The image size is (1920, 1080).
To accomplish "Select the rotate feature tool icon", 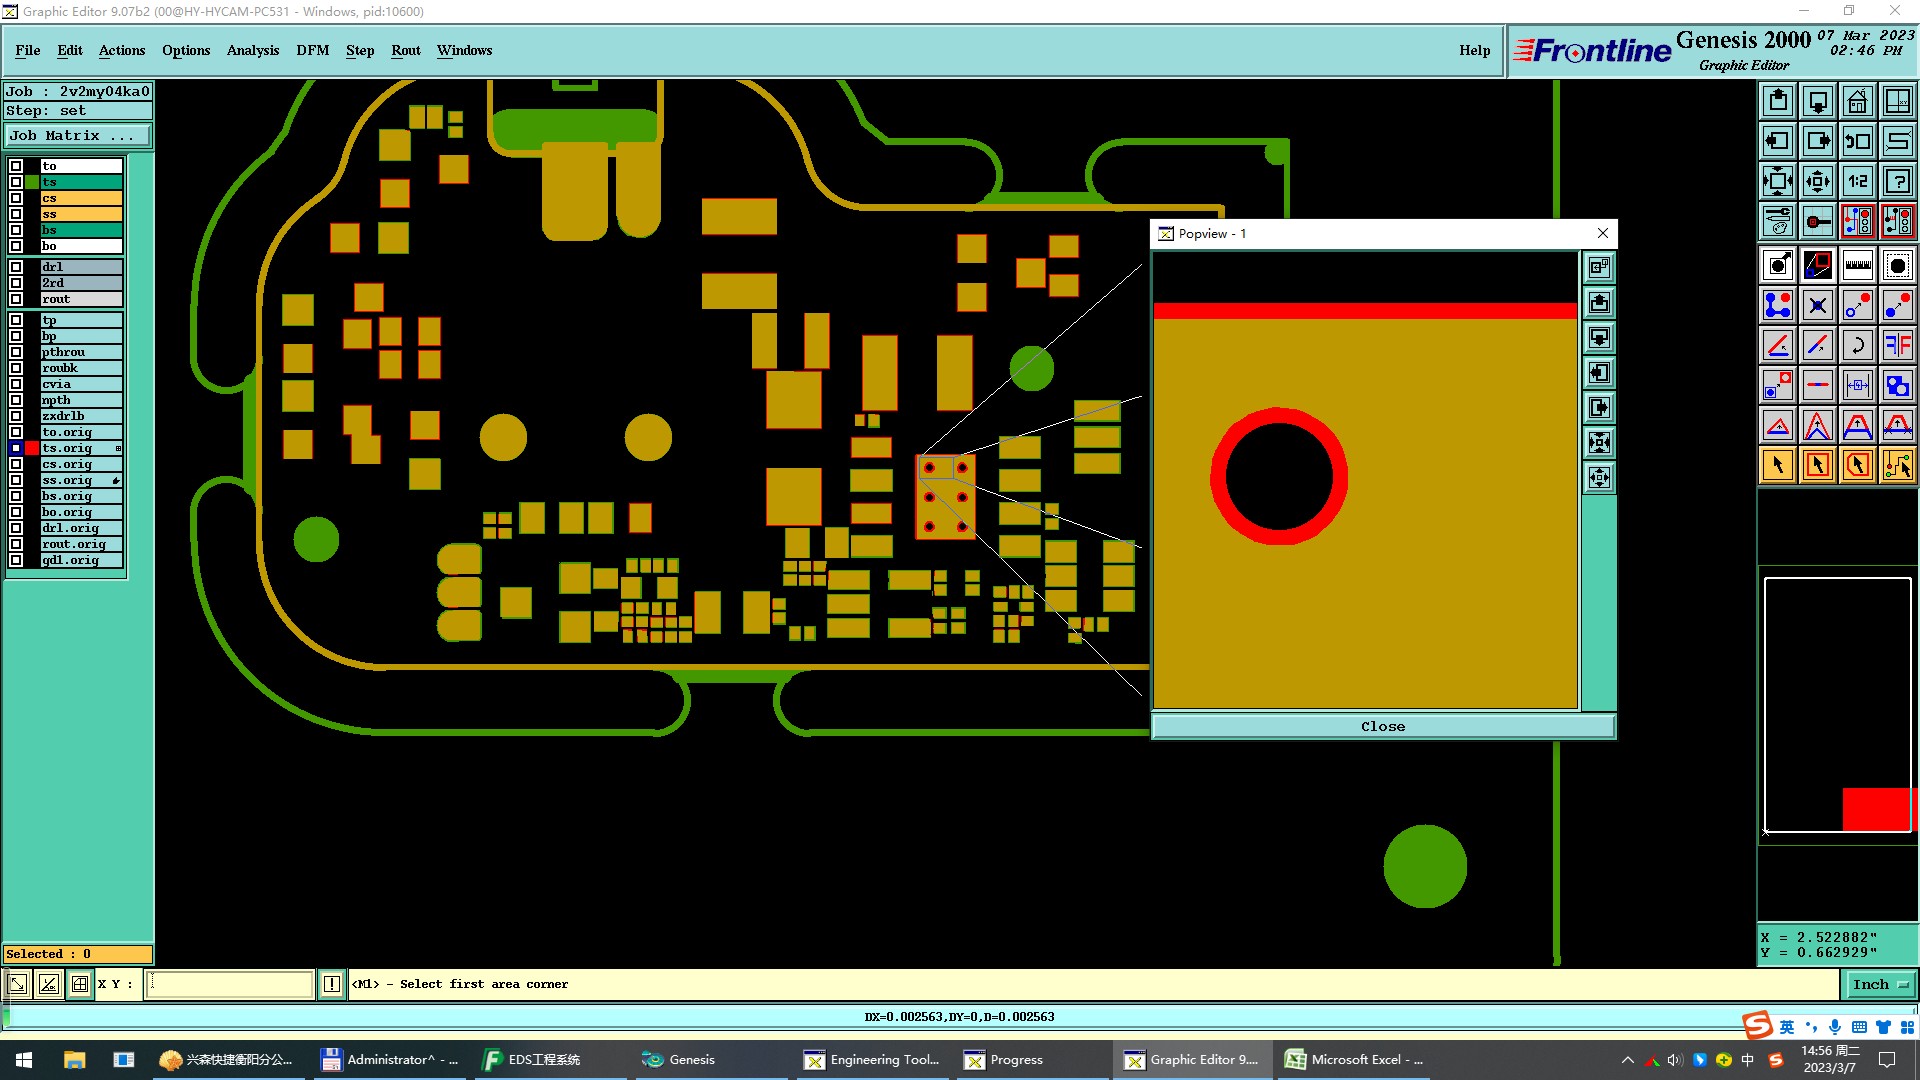I will point(1857,345).
